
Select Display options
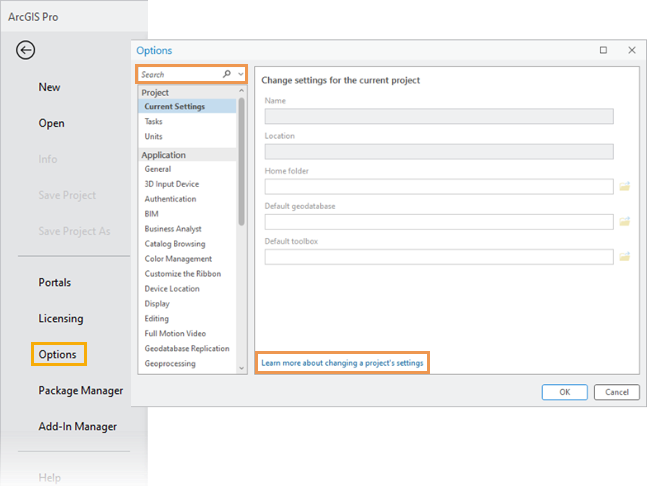pyautogui.click(x=157, y=304)
